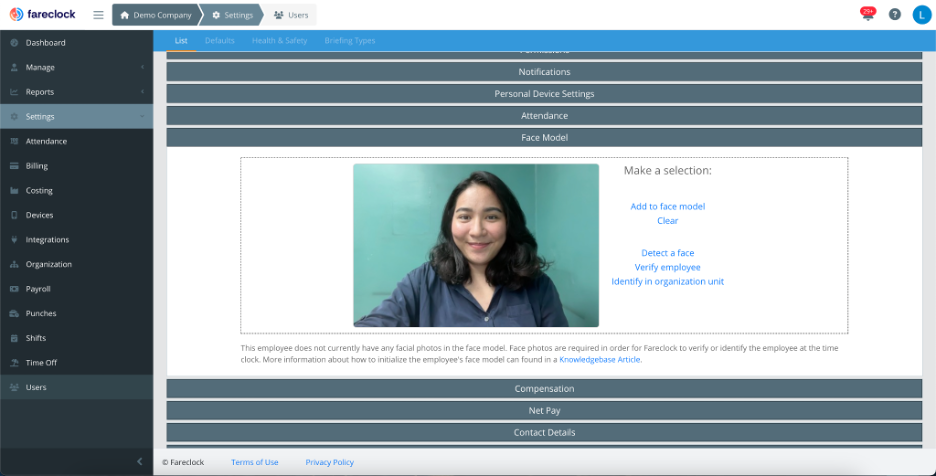Click Add to face model link
Image resolution: width=936 pixels, height=476 pixels.
pos(667,207)
